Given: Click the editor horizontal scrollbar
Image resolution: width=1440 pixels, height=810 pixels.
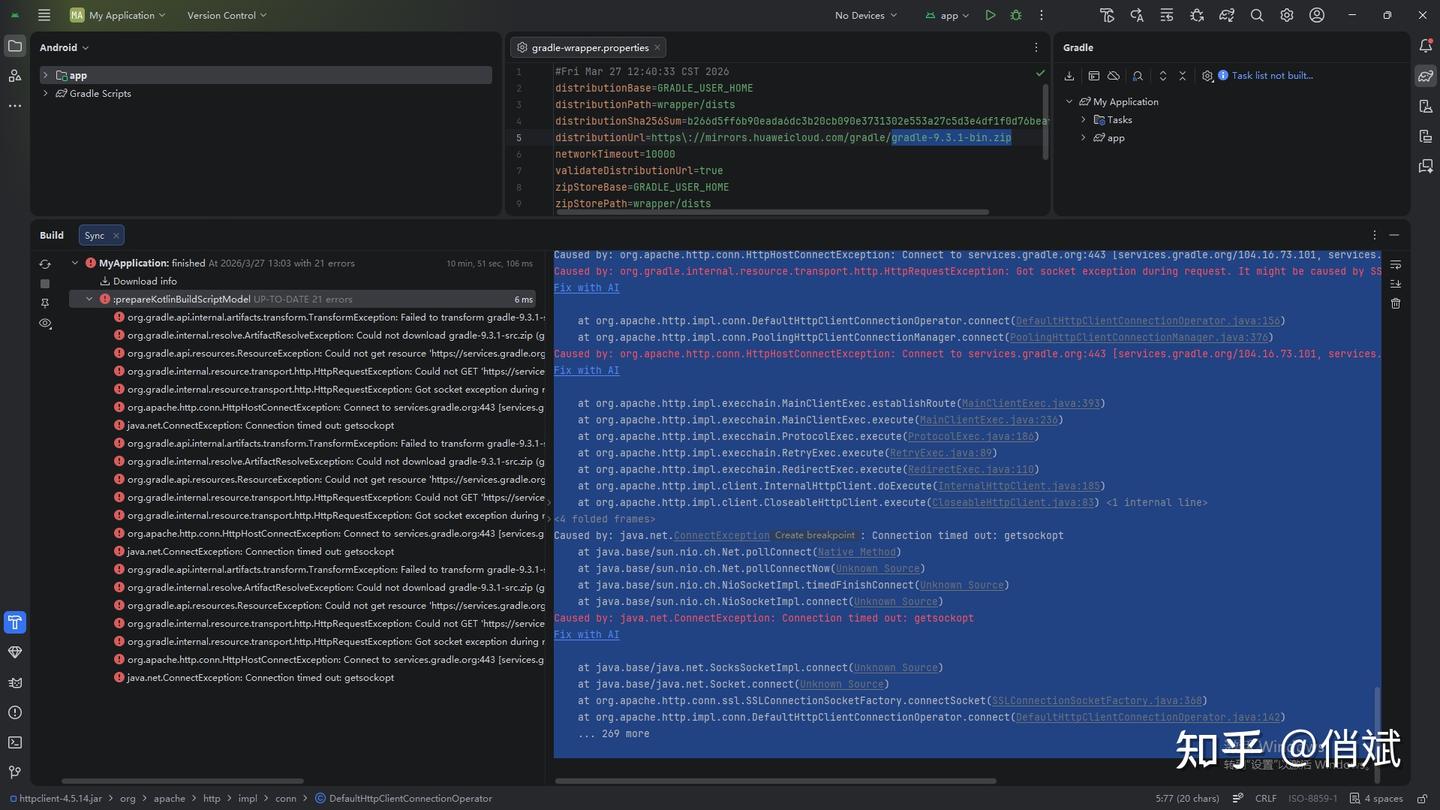Looking at the screenshot, I should (x=771, y=212).
